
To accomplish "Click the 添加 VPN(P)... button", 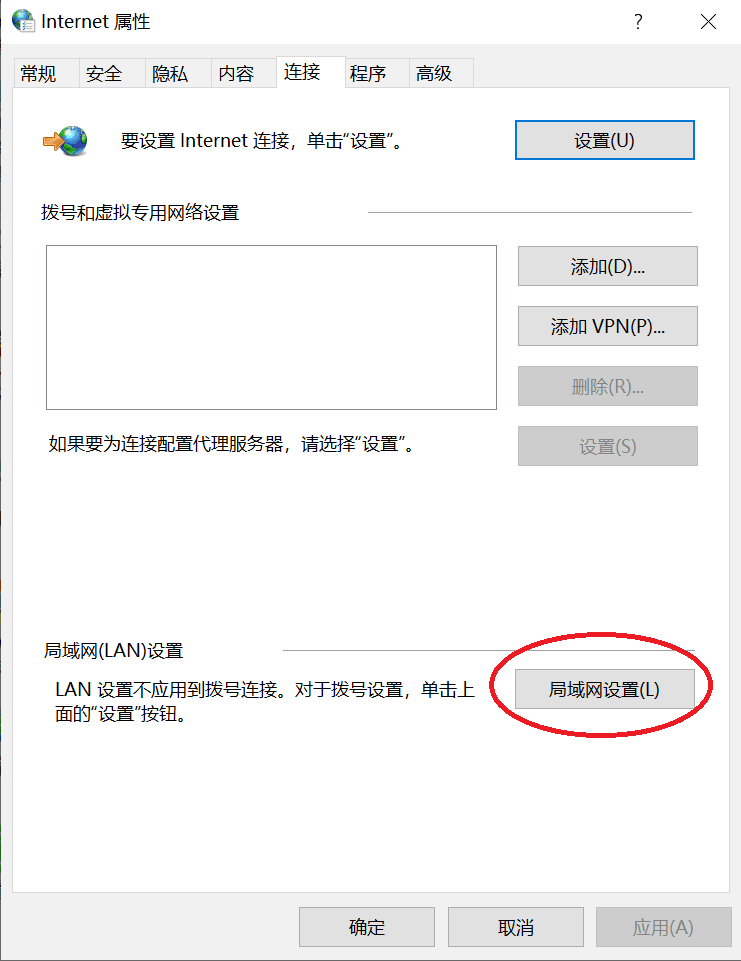I will tap(607, 326).
